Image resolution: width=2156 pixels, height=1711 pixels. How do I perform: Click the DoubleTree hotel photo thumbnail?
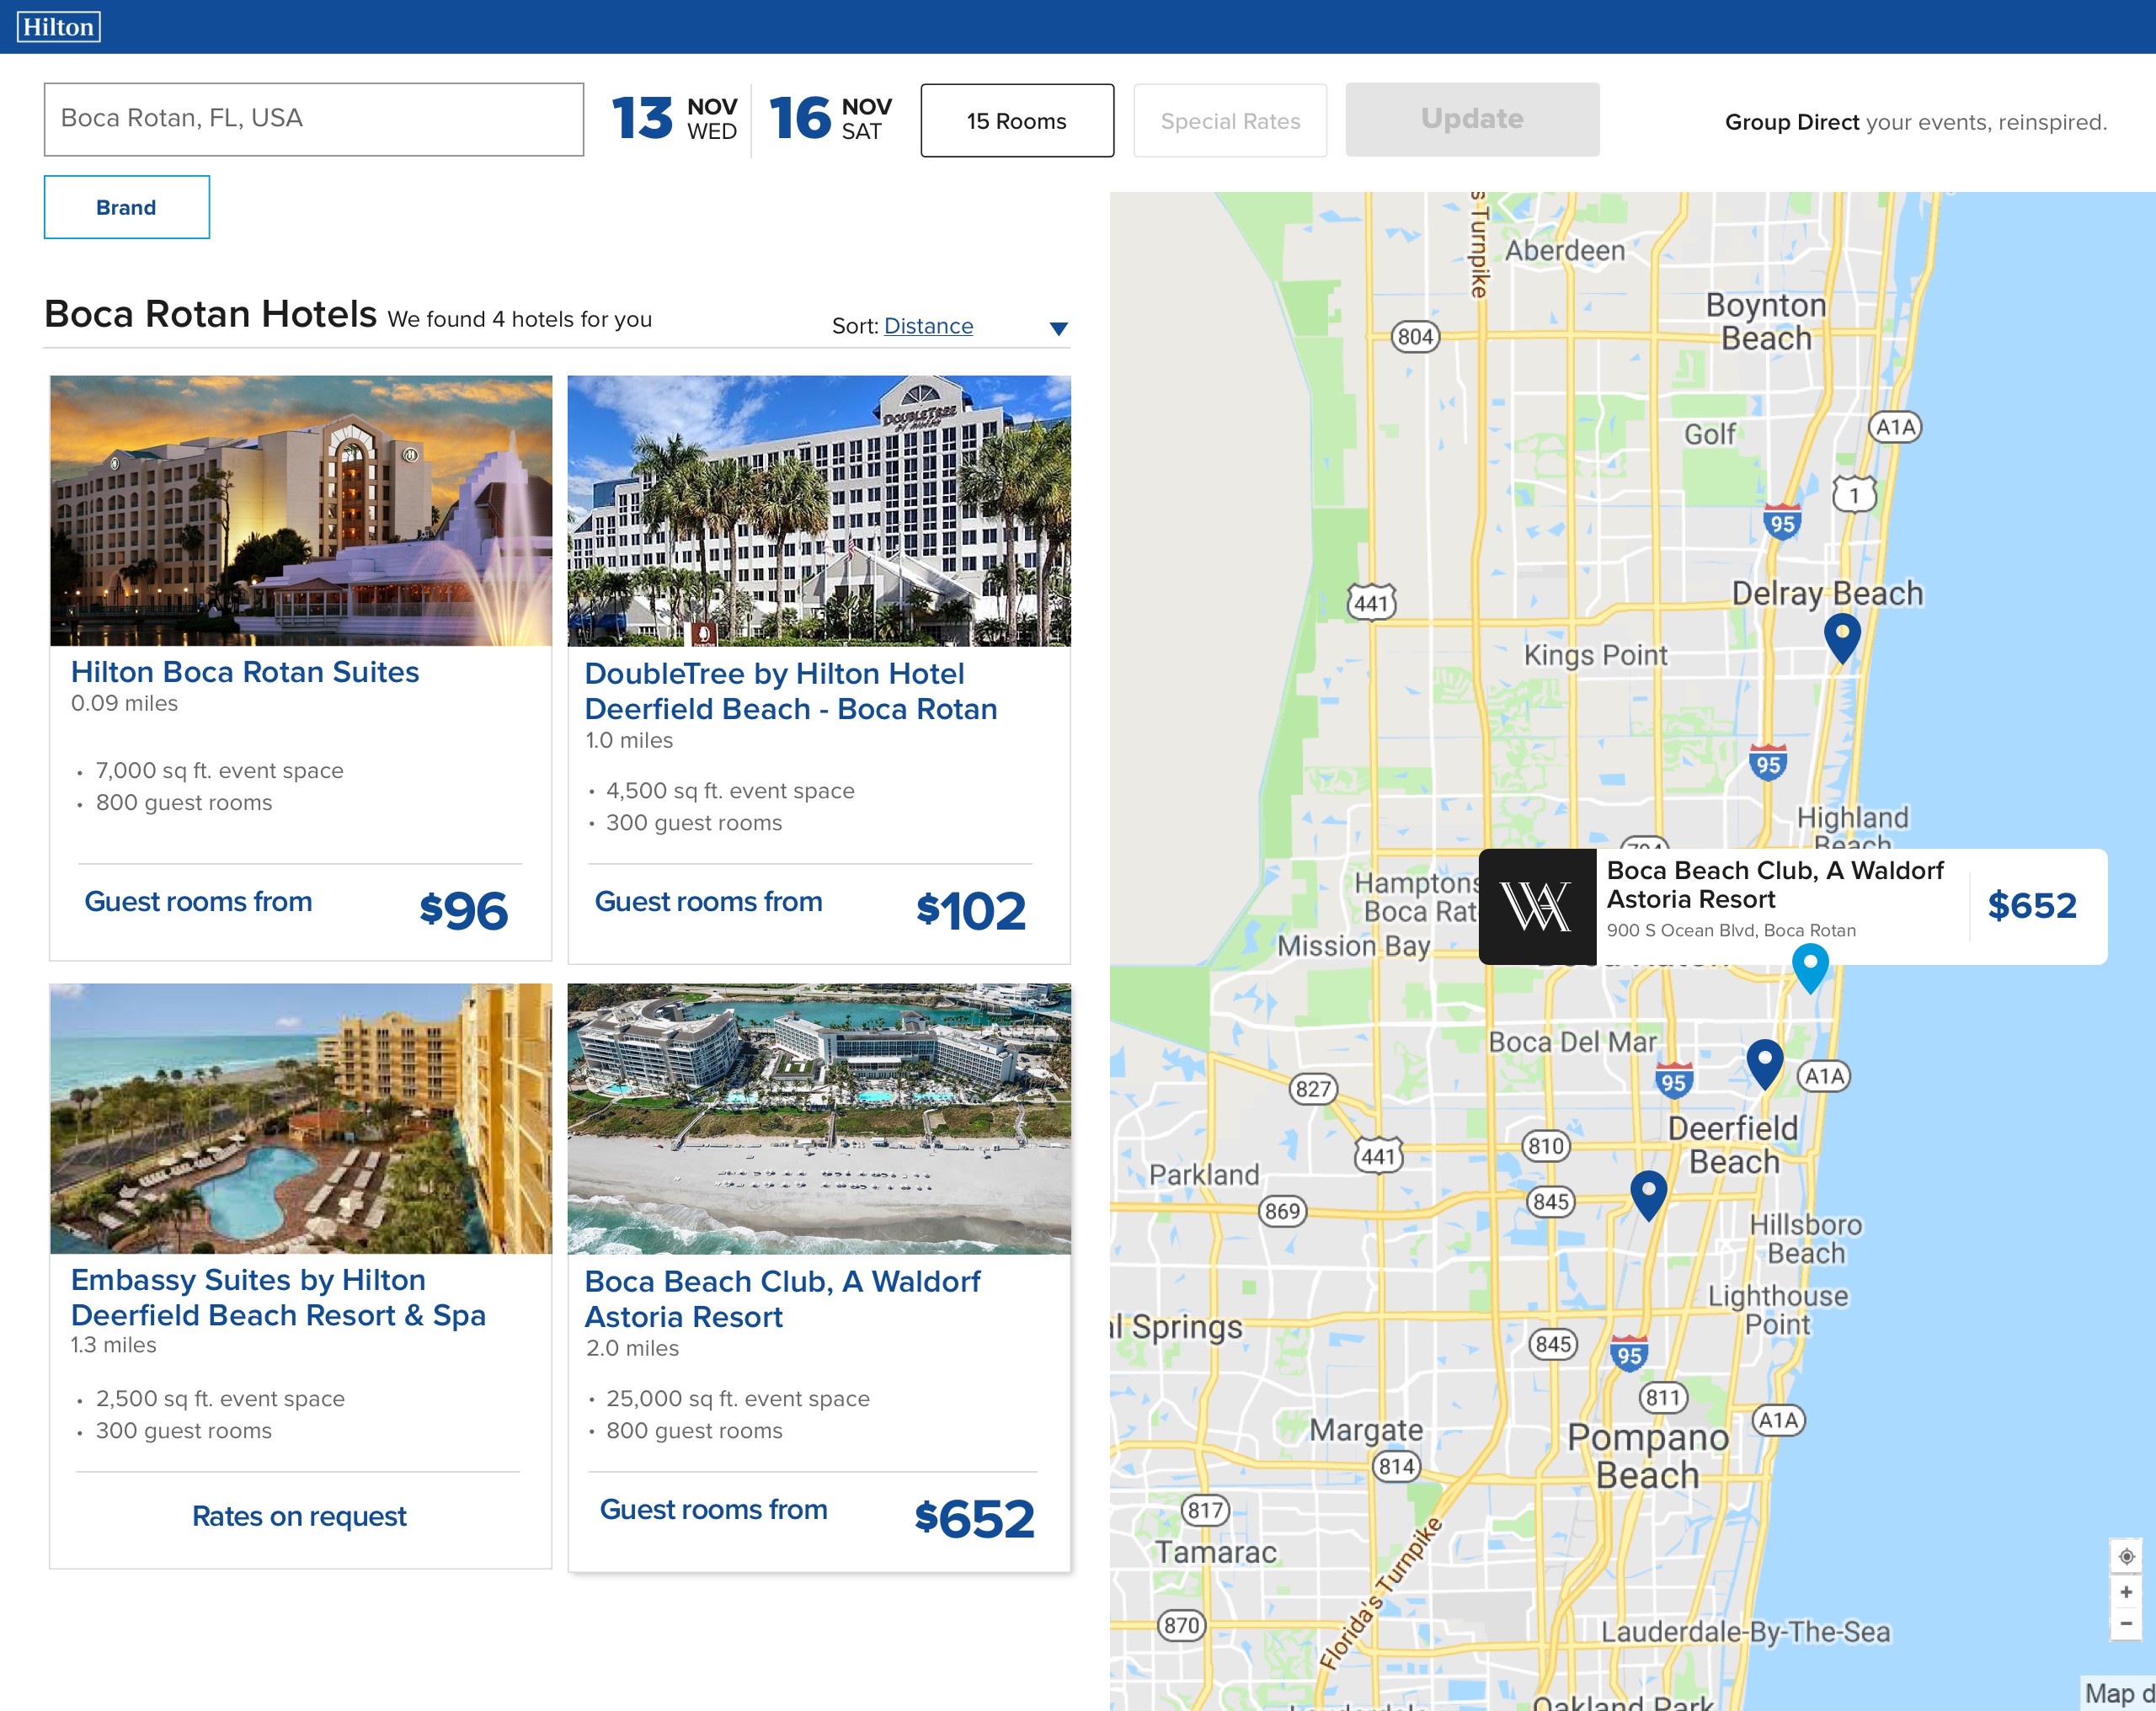coord(818,510)
